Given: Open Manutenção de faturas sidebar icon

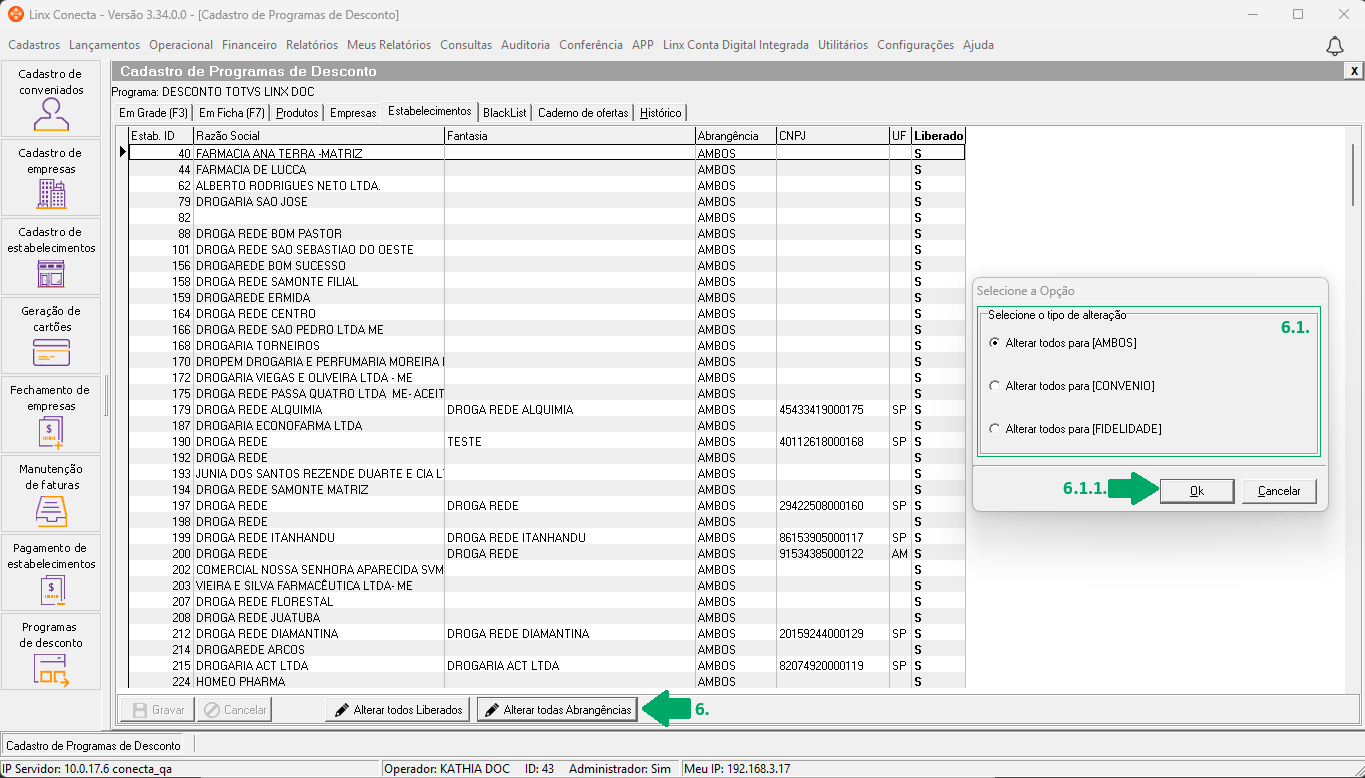Looking at the screenshot, I should pyautogui.click(x=51, y=493).
